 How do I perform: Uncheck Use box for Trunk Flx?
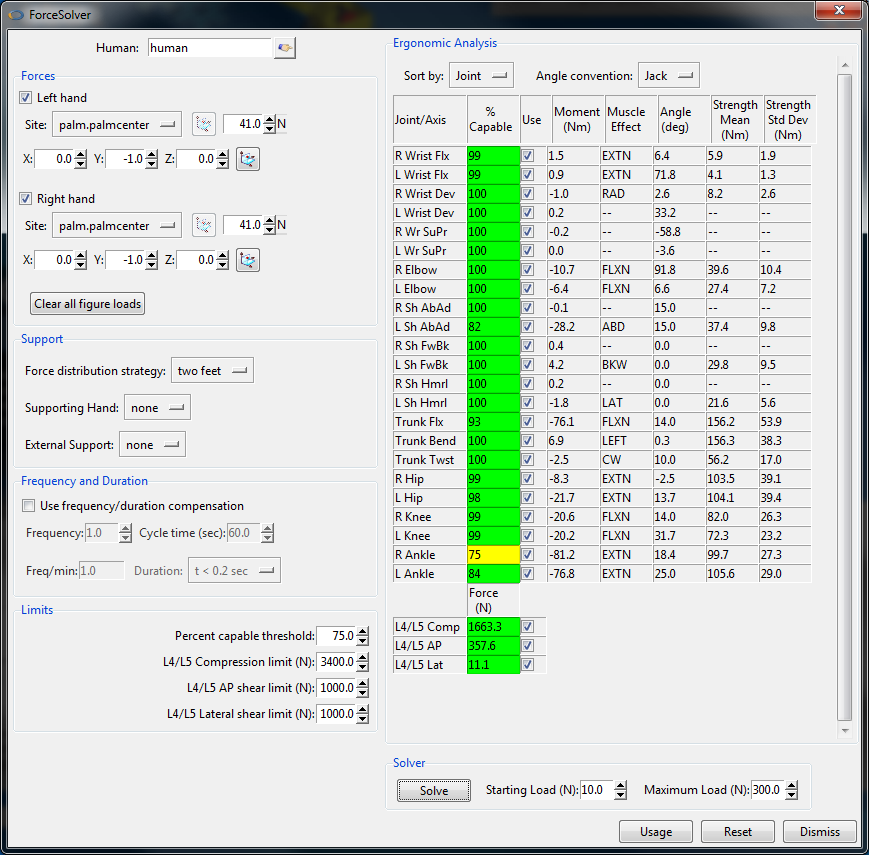click(x=528, y=422)
